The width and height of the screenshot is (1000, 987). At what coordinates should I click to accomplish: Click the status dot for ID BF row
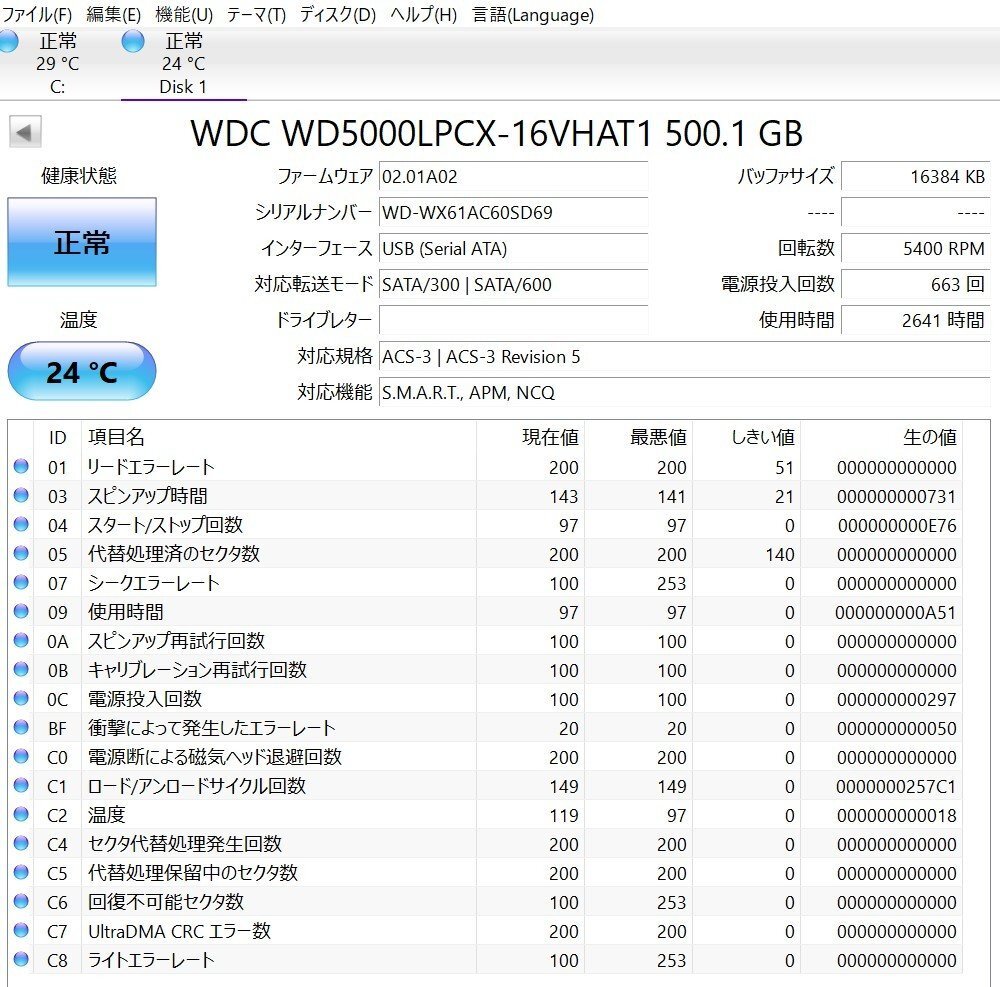21,727
